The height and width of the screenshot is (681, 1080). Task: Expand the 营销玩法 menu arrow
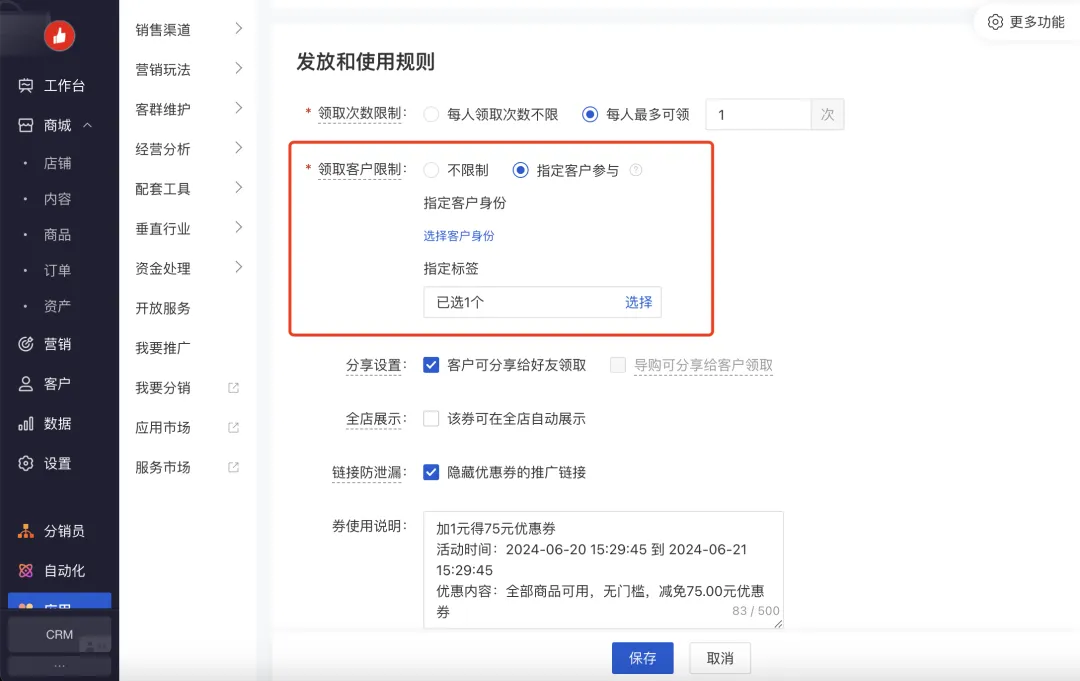[239, 69]
